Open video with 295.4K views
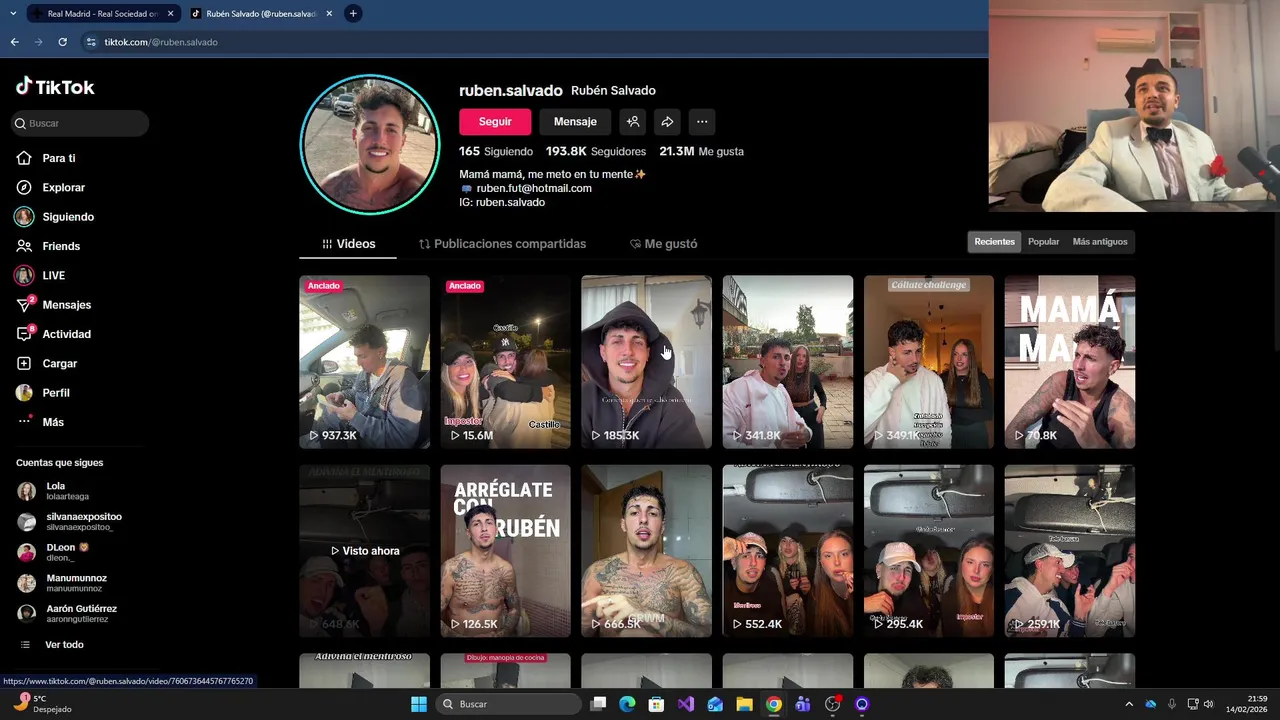The height and width of the screenshot is (720, 1280). coord(928,551)
